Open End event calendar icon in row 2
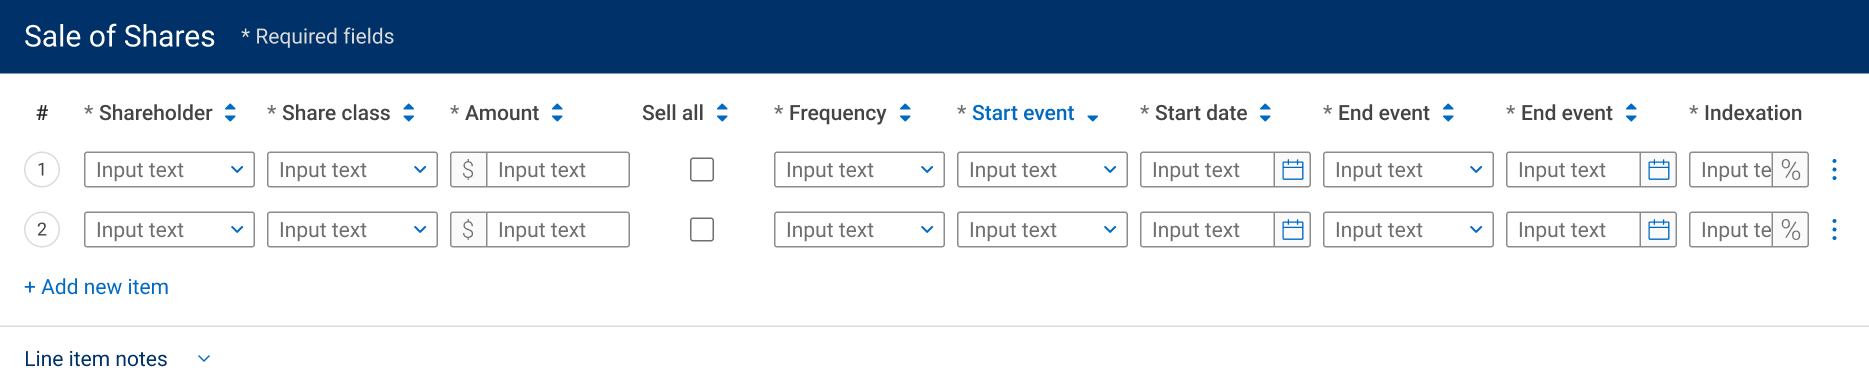The width and height of the screenshot is (1869, 392). point(1658,230)
